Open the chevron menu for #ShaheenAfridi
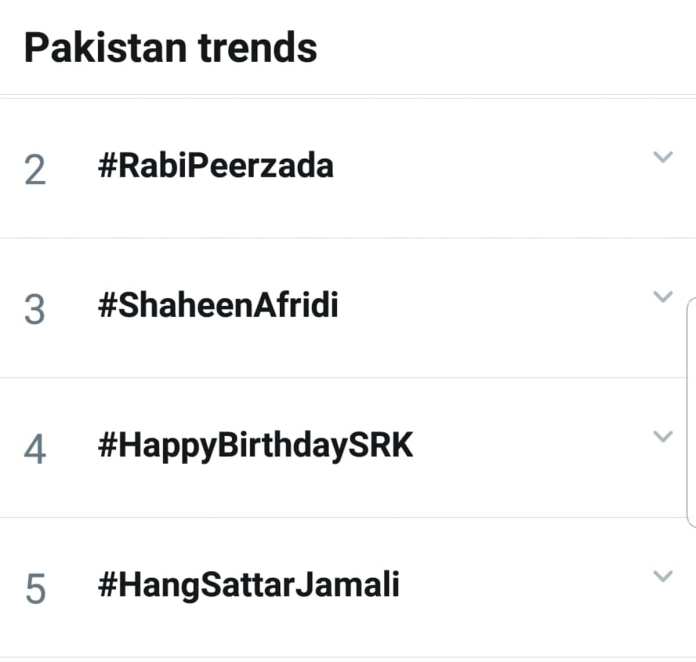This screenshot has height=662, width=696. (x=662, y=297)
